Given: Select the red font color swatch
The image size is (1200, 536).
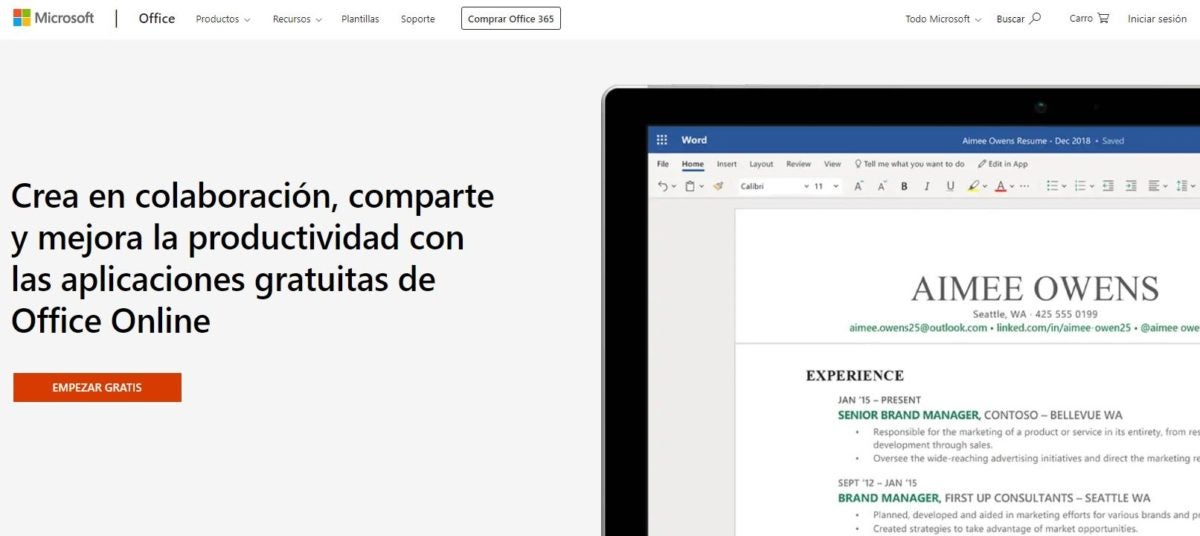Looking at the screenshot, I should click(999, 186).
